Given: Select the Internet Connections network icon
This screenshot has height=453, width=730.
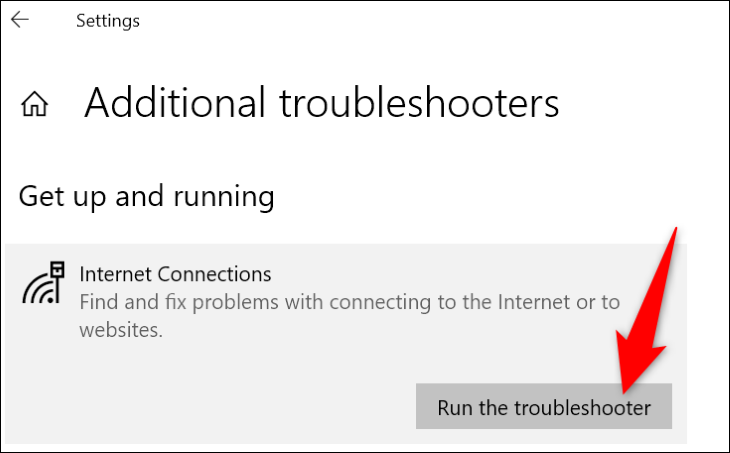Looking at the screenshot, I should click(x=43, y=283).
